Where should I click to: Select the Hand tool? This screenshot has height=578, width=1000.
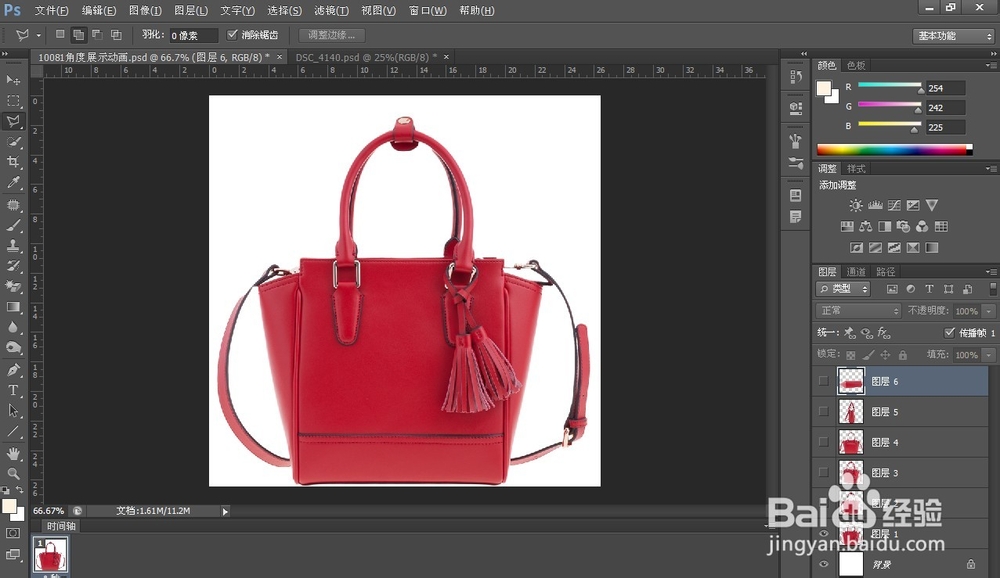[13, 454]
